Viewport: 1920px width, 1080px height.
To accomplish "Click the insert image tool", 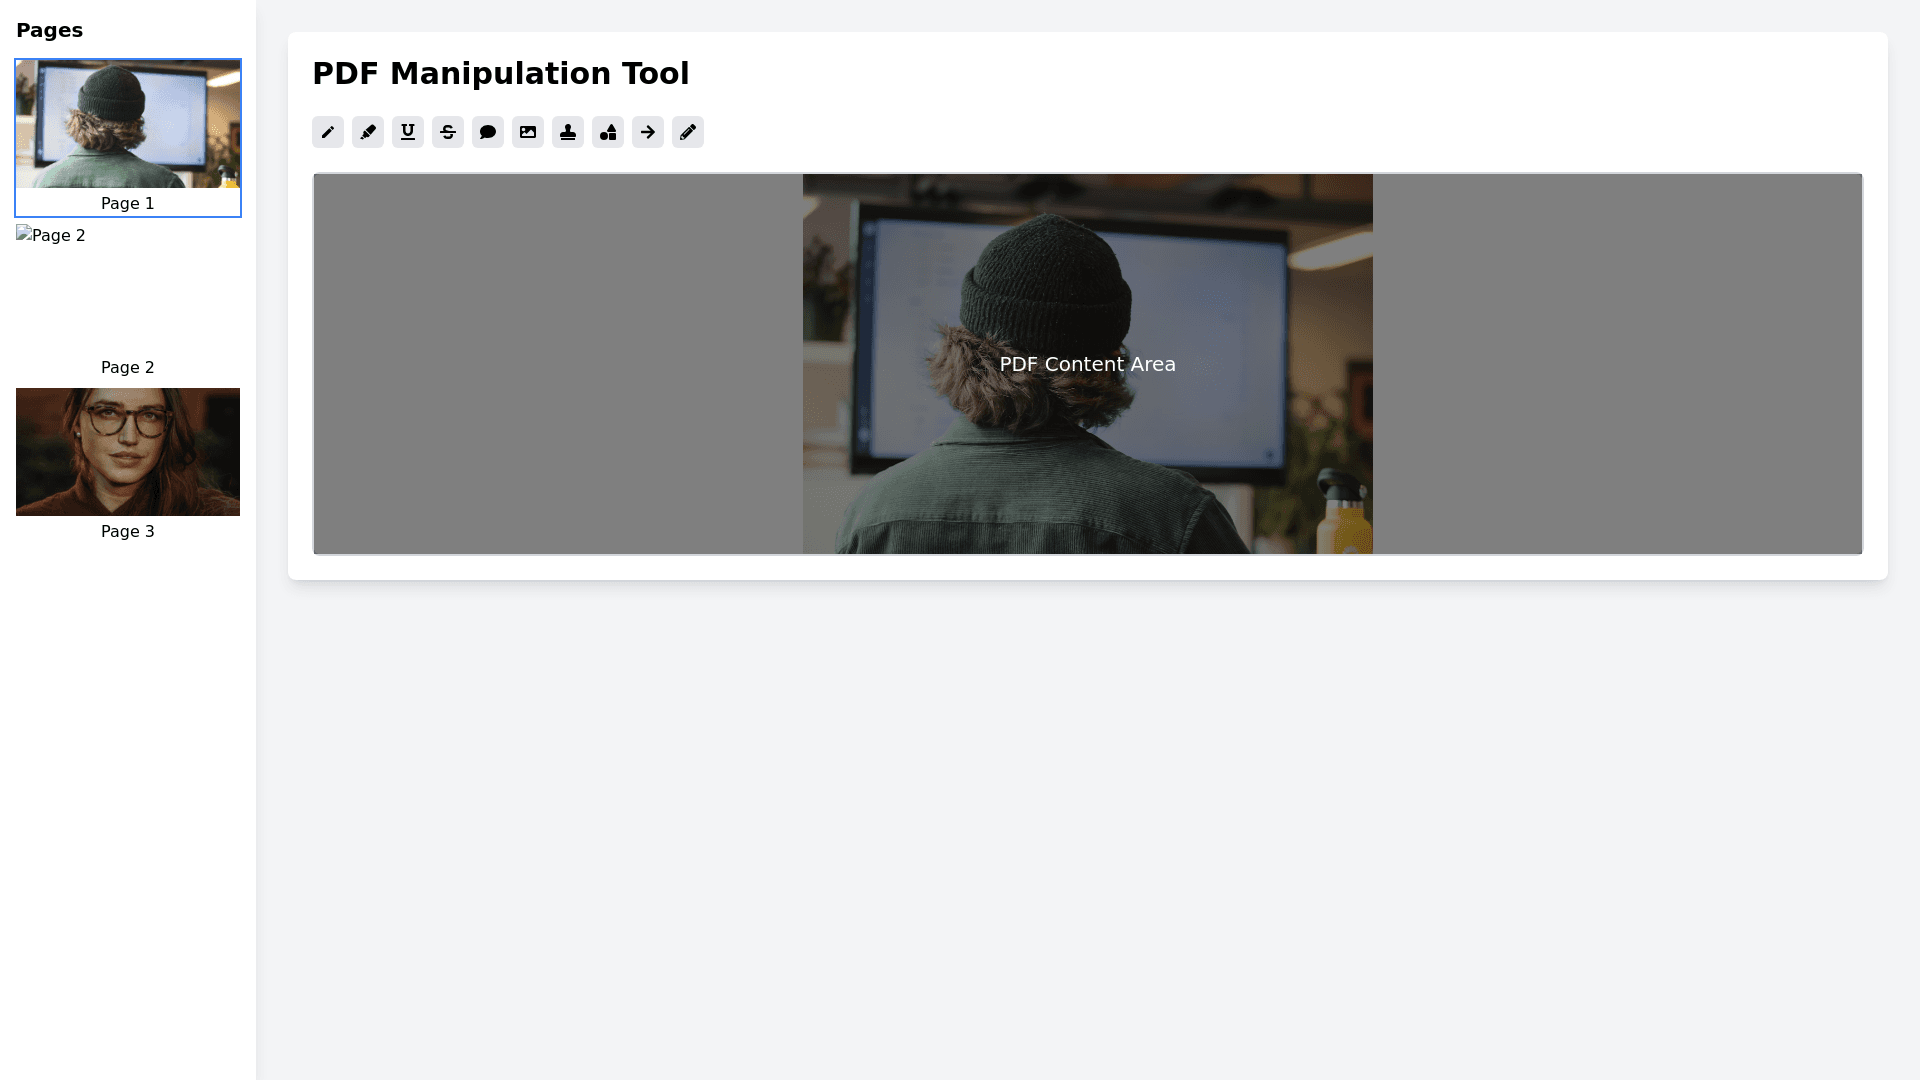I will pyautogui.click(x=528, y=132).
